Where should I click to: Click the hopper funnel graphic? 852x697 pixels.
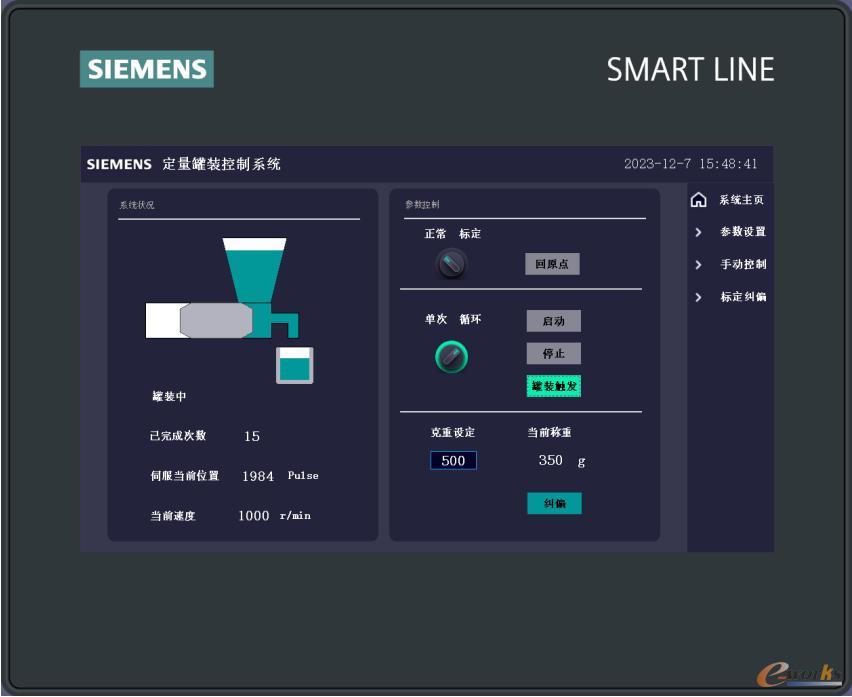tap(254, 270)
